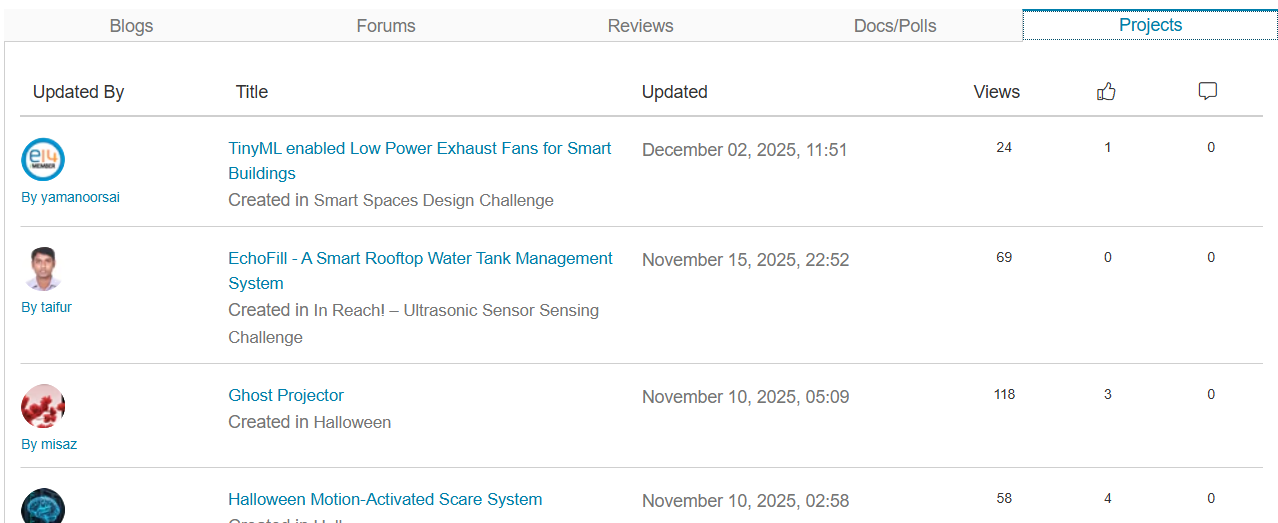This screenshot has width=1278, height=523.
Task: Open the Halloween group under Ghost Projector
Action: pyautogui.click(x=352, y=423)
